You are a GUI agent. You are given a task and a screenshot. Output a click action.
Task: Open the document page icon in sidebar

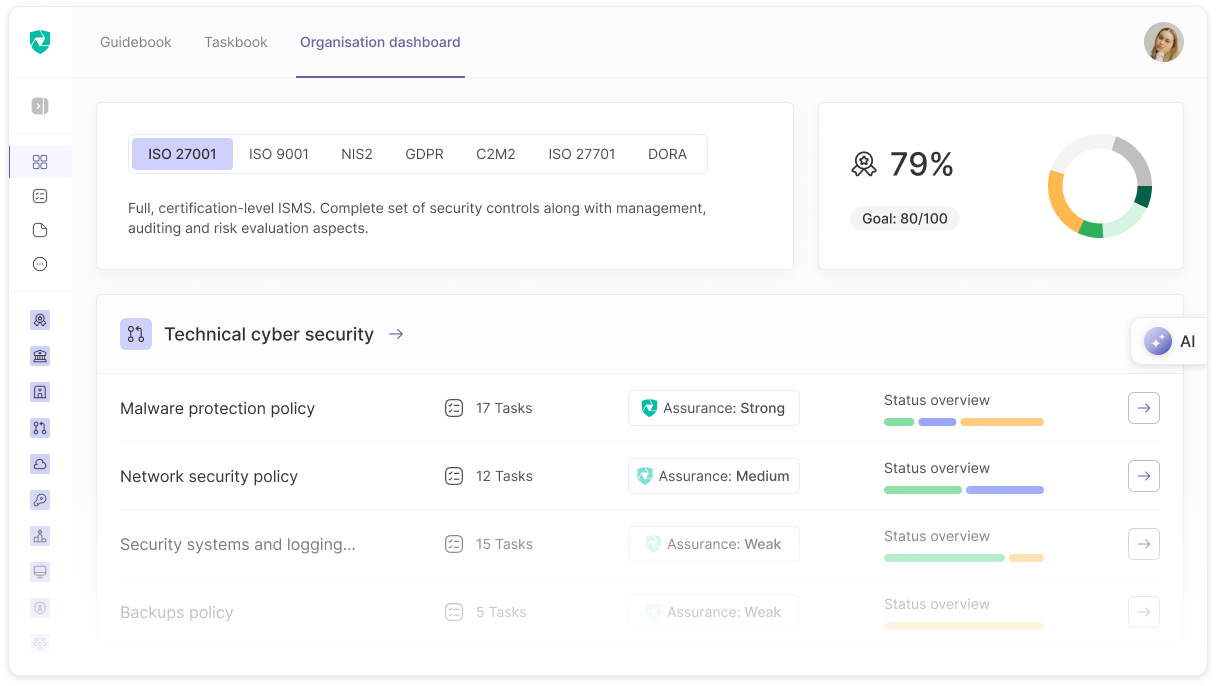coord(40,230)
